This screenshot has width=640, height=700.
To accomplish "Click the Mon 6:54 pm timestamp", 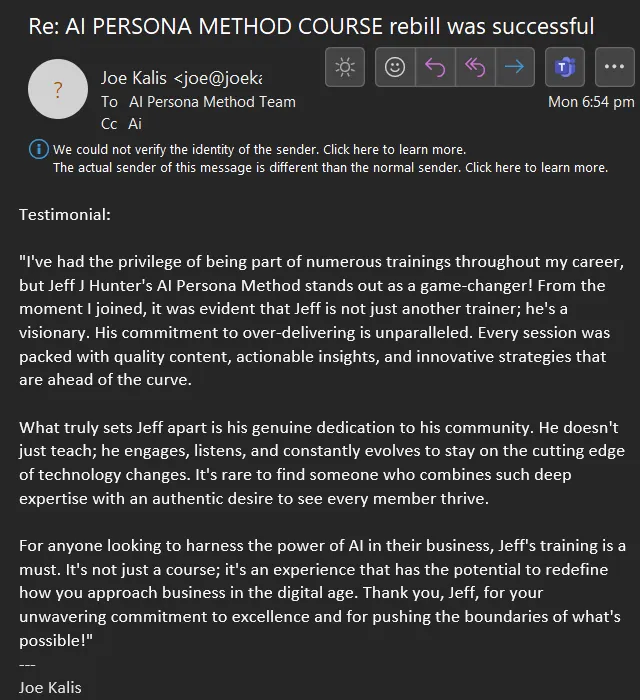I will 591,101.
